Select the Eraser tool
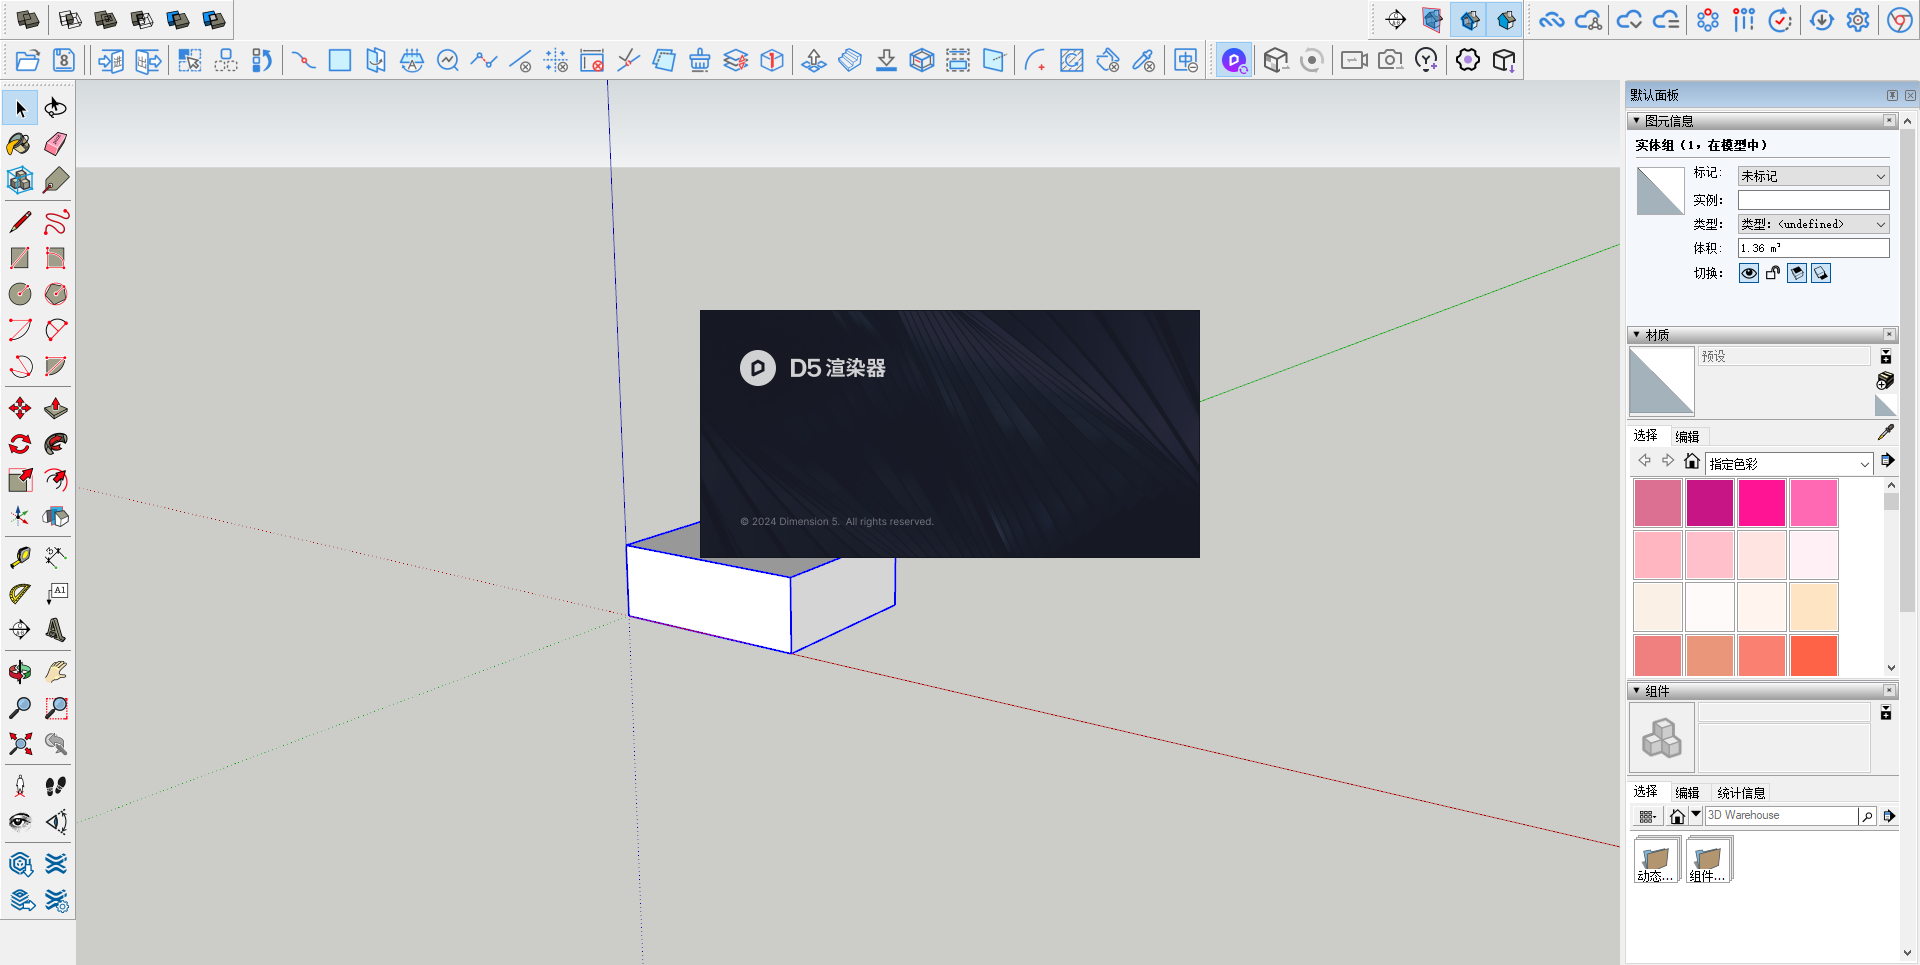Viewport: 1920px width, 965px height. coord(56,144)
